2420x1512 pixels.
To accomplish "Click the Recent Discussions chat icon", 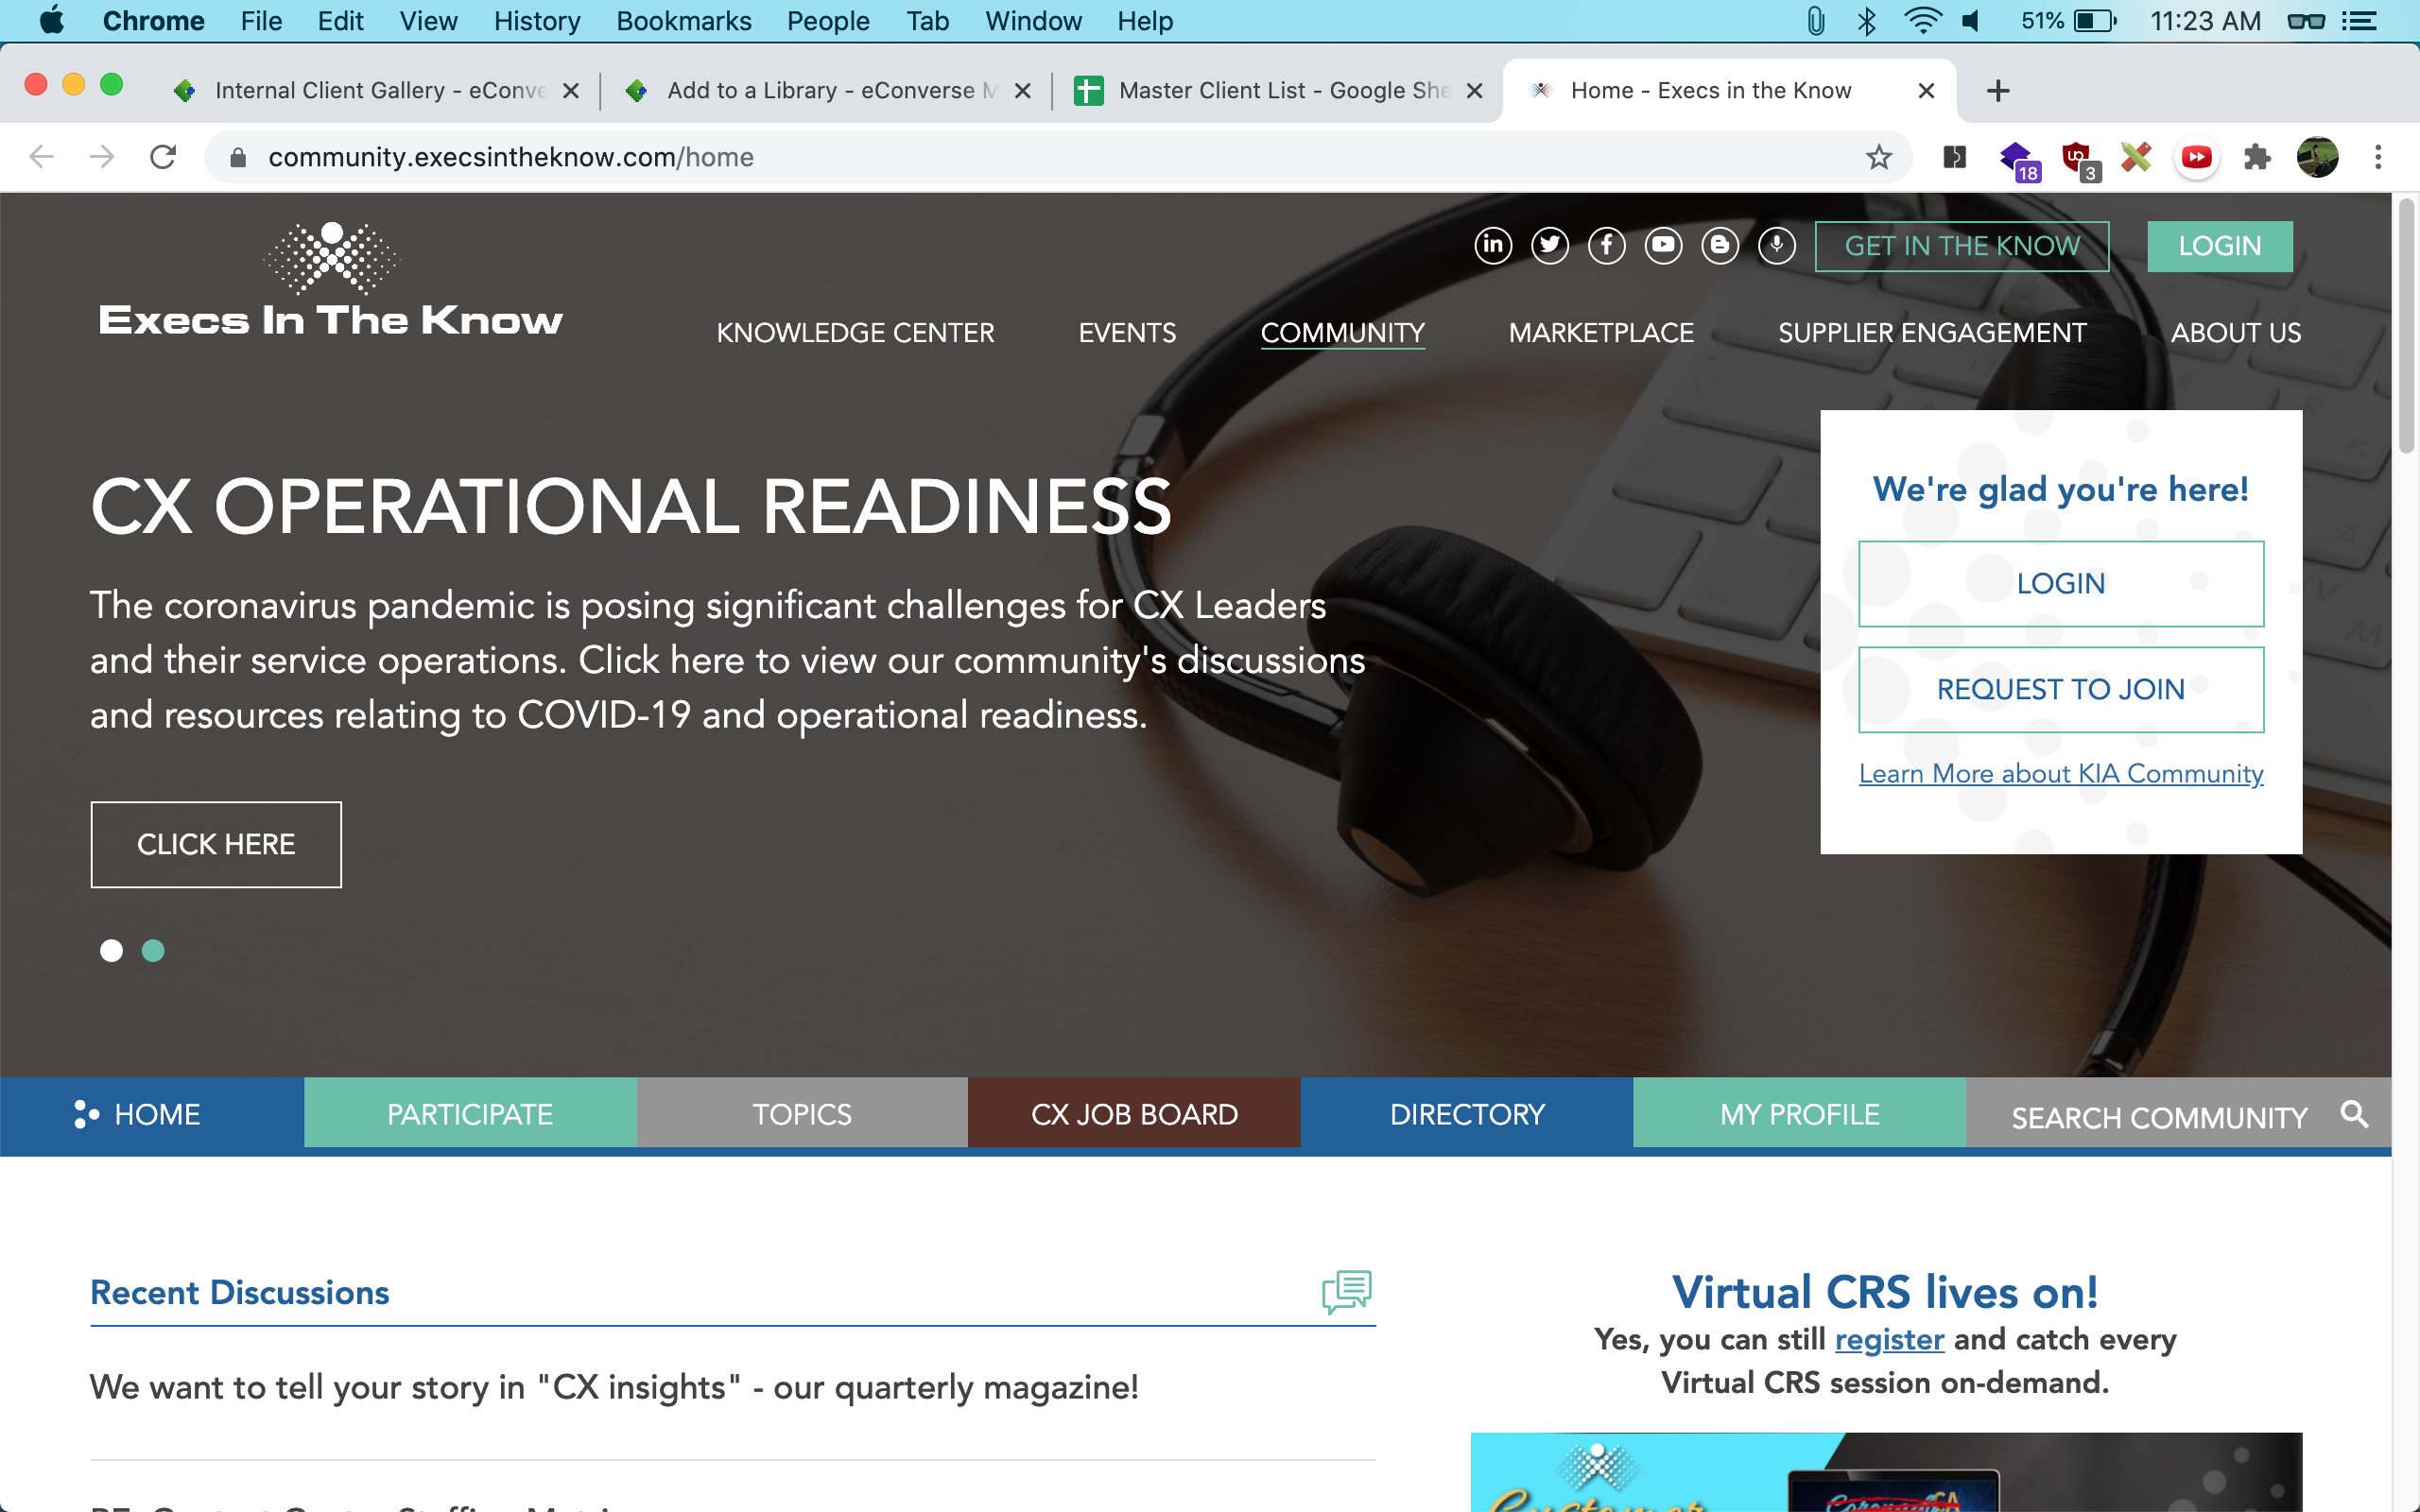I will 1346,1291.
